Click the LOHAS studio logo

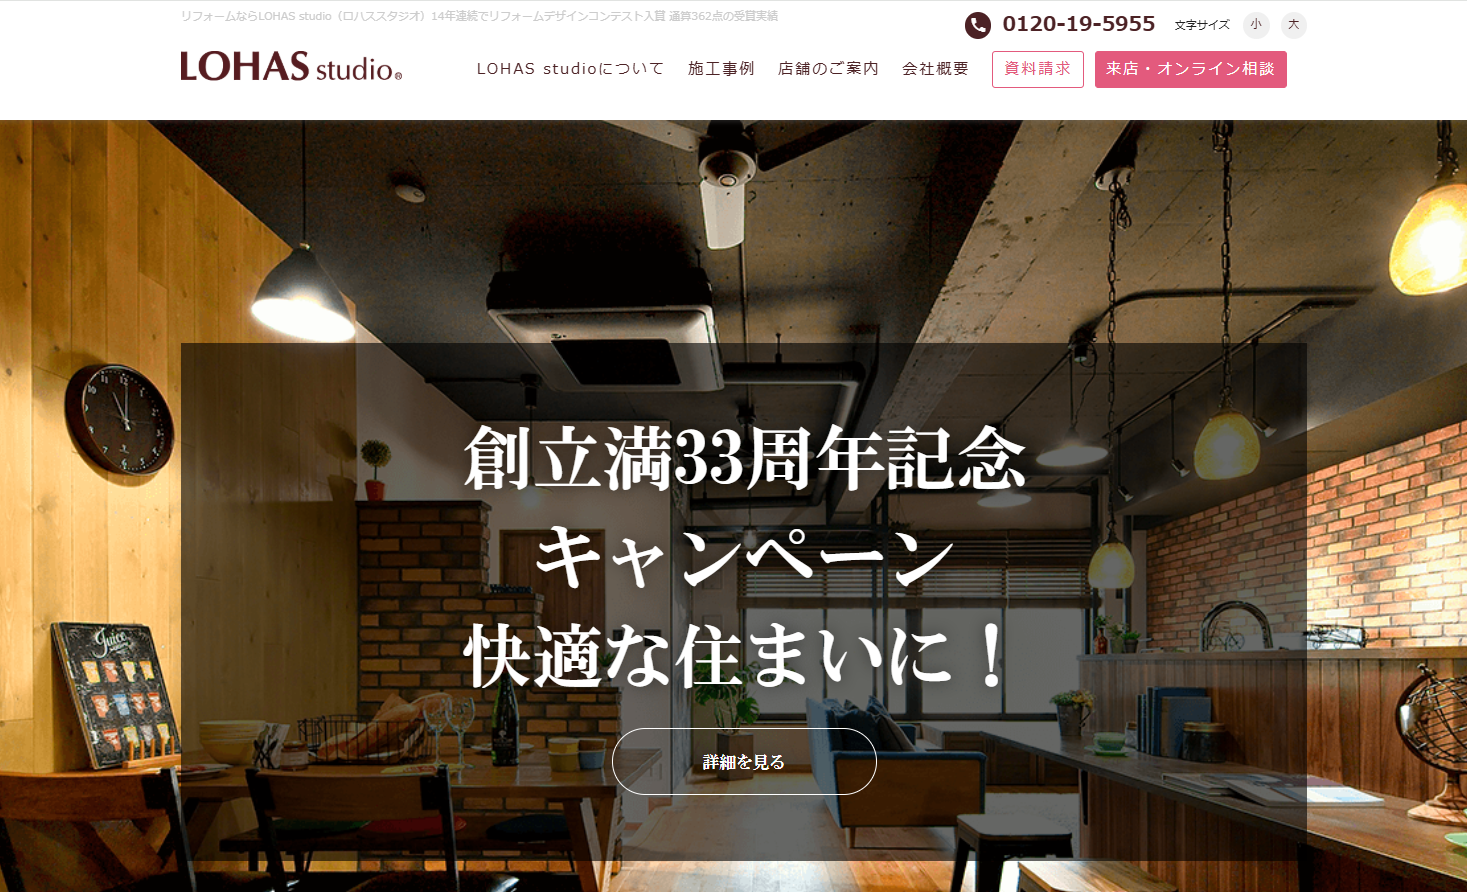pyautogui.click(x=291, y=66)
